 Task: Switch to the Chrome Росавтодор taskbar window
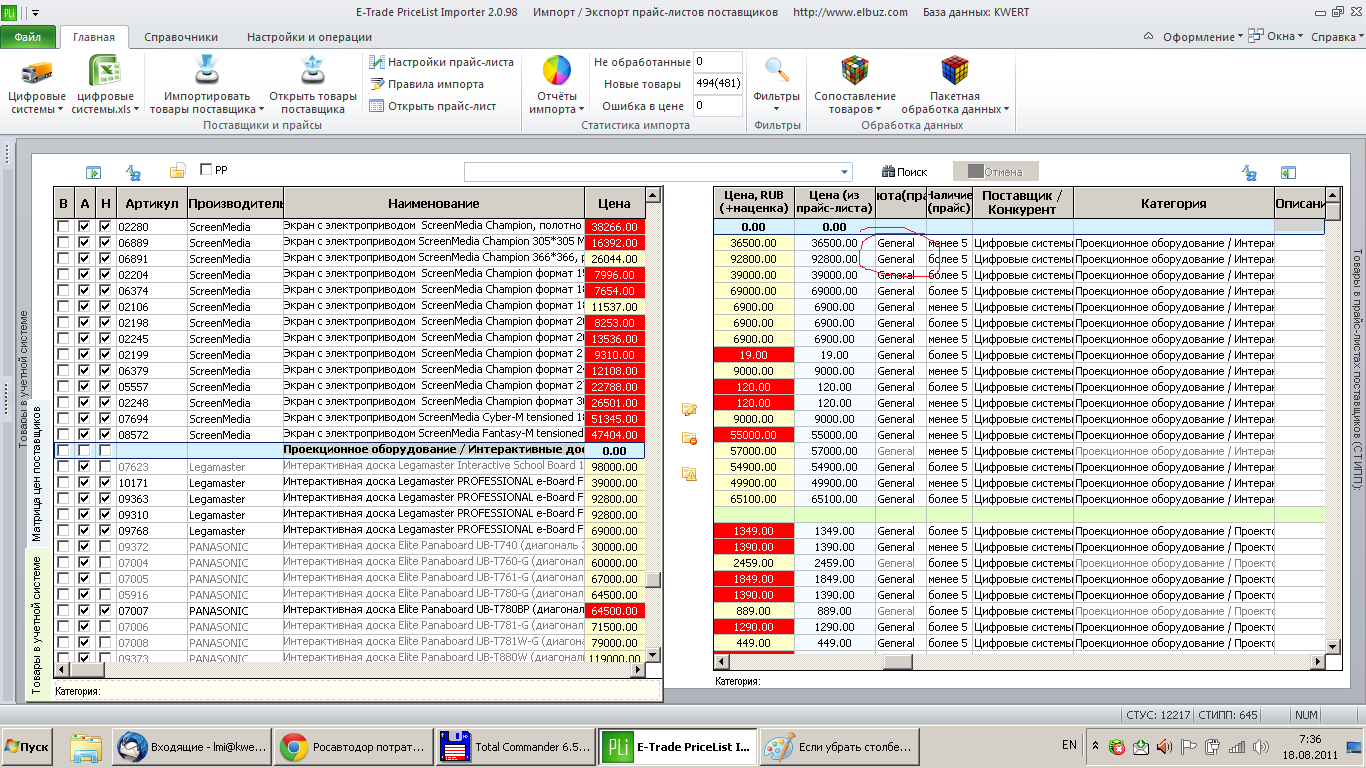point(352,746)
